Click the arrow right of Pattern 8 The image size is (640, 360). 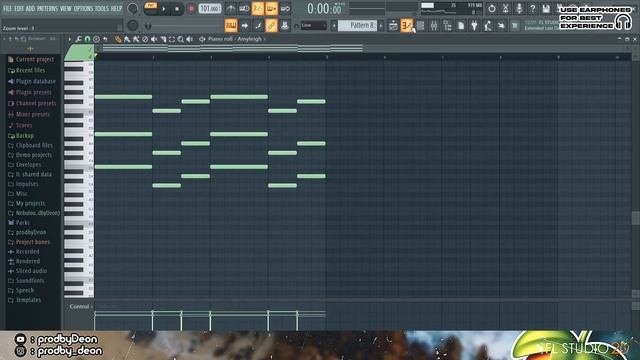click(381, 25)
